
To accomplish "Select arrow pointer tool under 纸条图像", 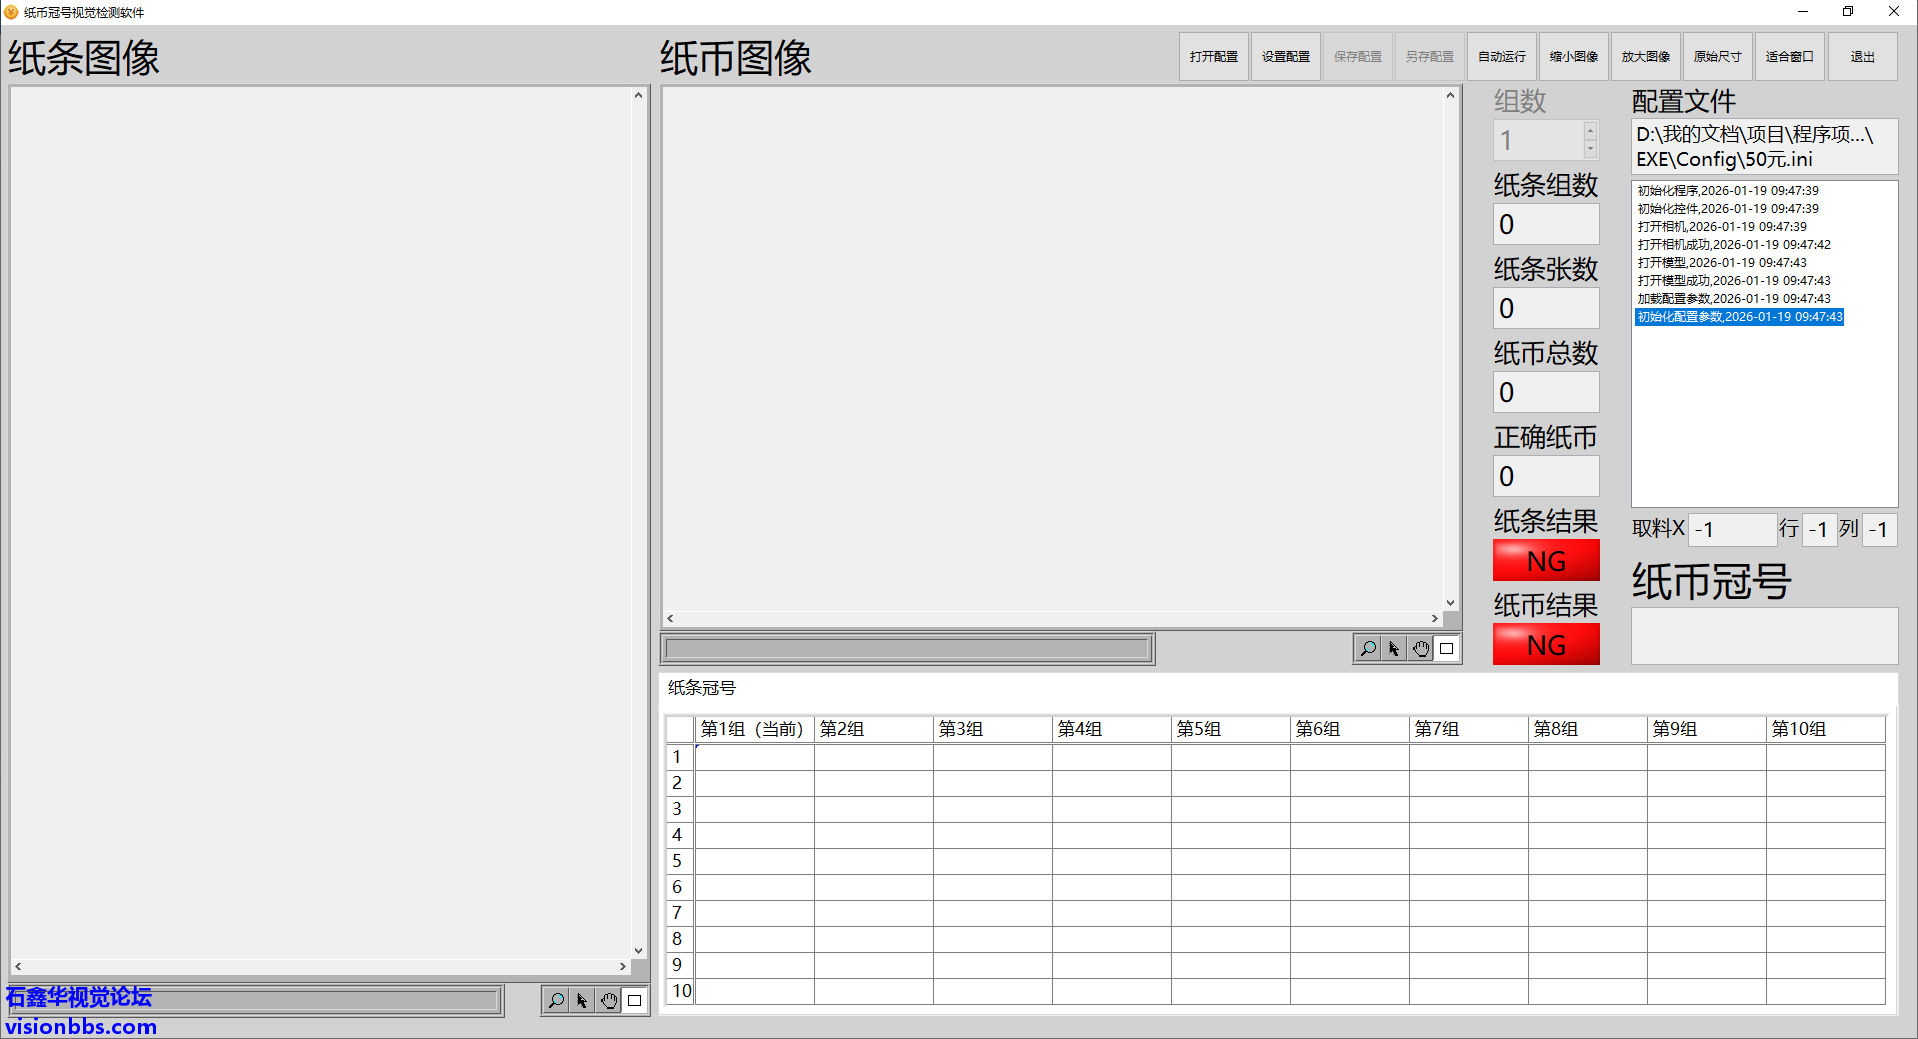I will coord(582,1000).
